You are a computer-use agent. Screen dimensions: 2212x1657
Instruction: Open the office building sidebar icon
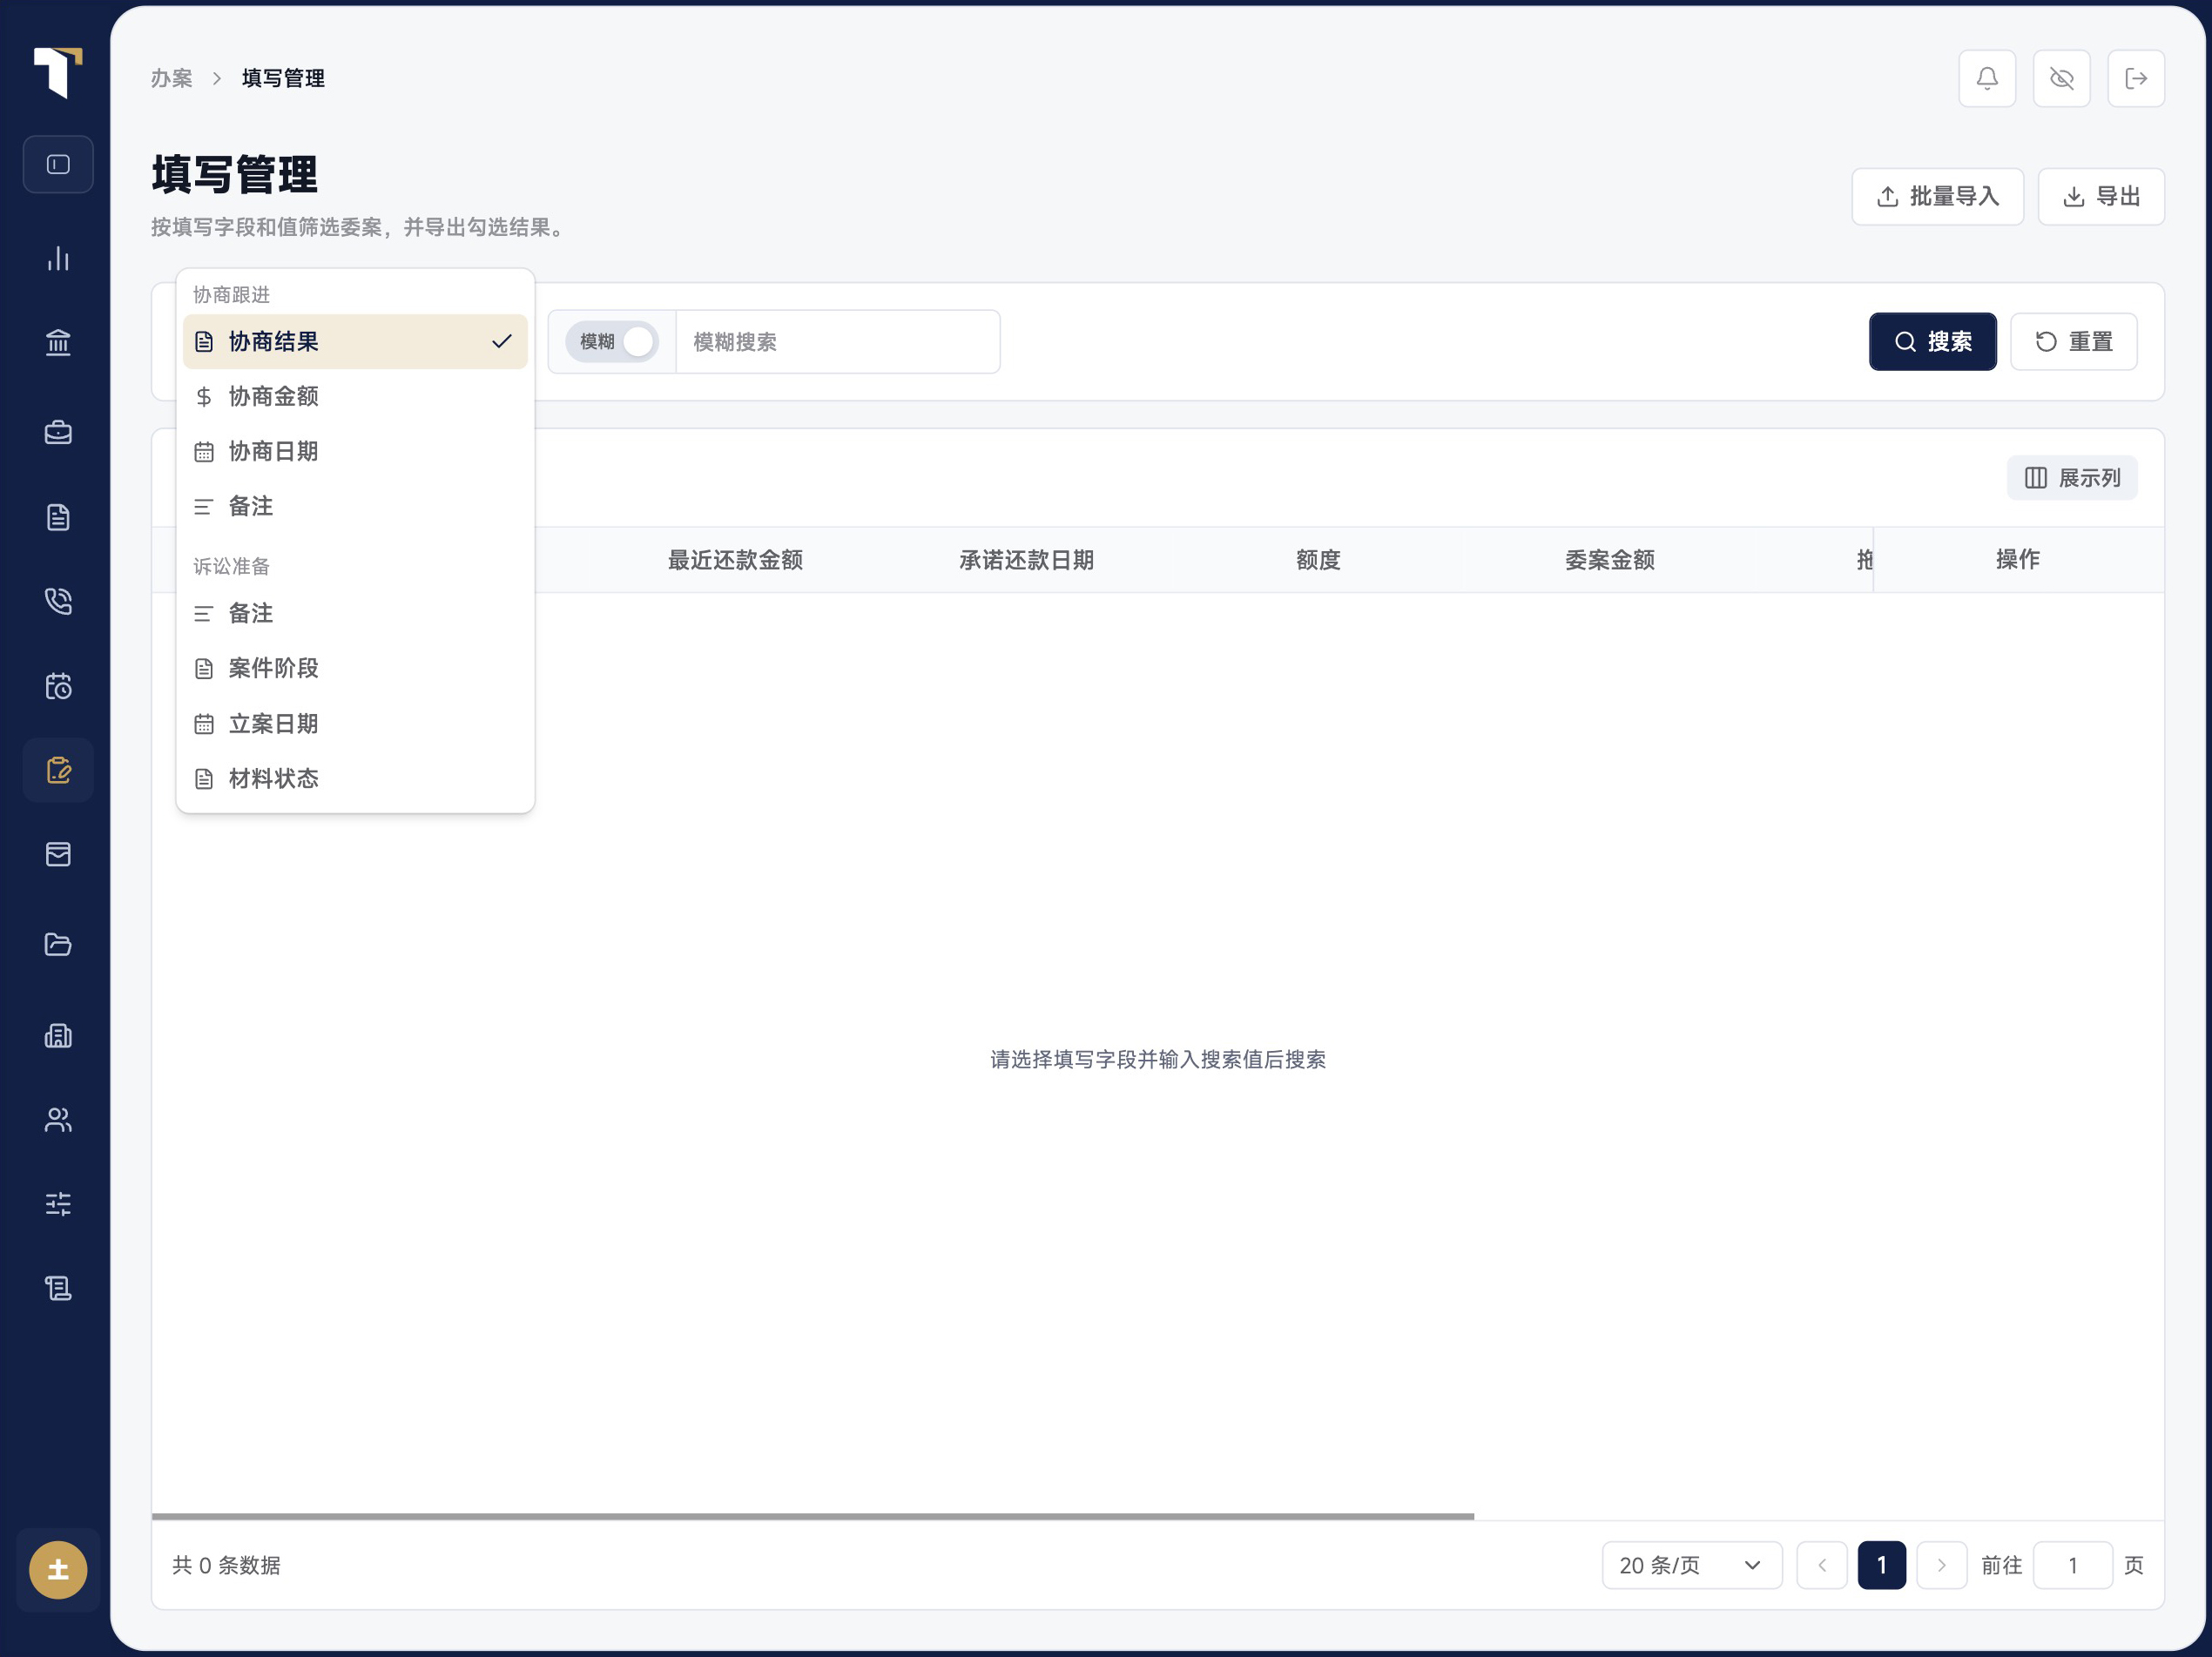coord(58,1035)
